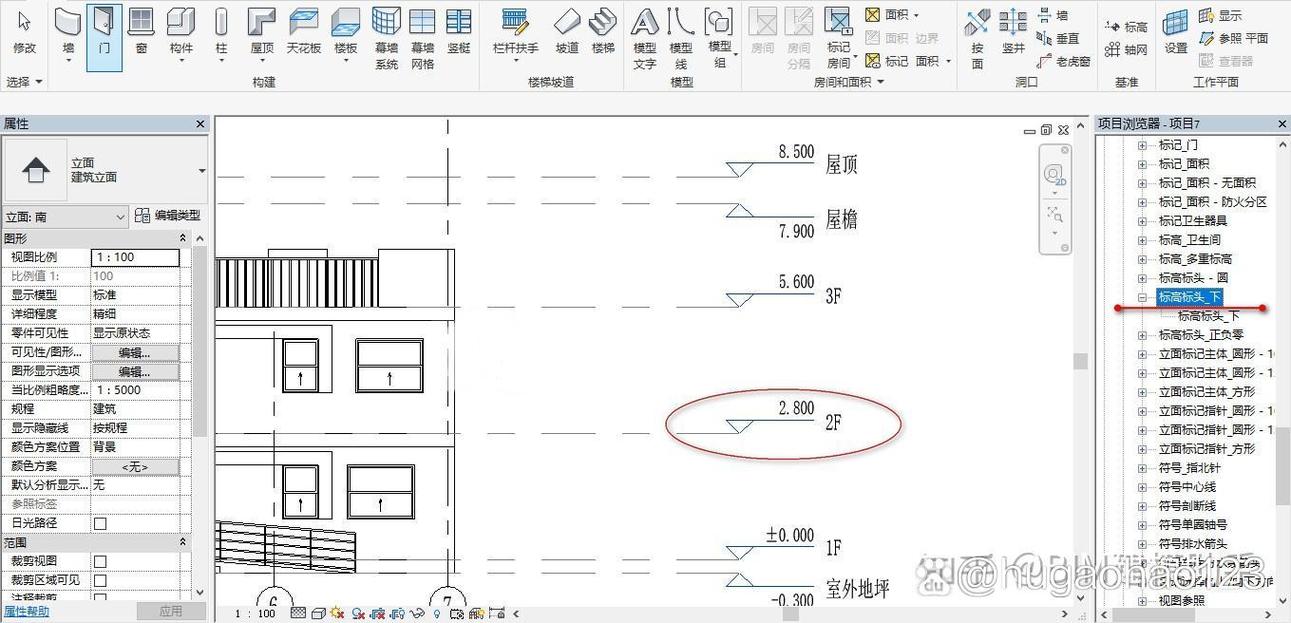Open the 属性帮助 link
The width and height of the screenshot is (1291, 623).
(26, 611)
